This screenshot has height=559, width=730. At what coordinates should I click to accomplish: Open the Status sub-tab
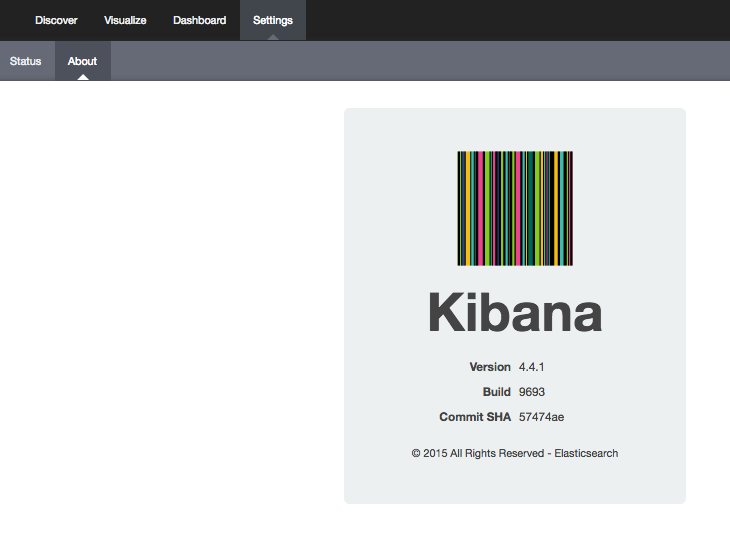pyautogui.click(x=26, y=61)
